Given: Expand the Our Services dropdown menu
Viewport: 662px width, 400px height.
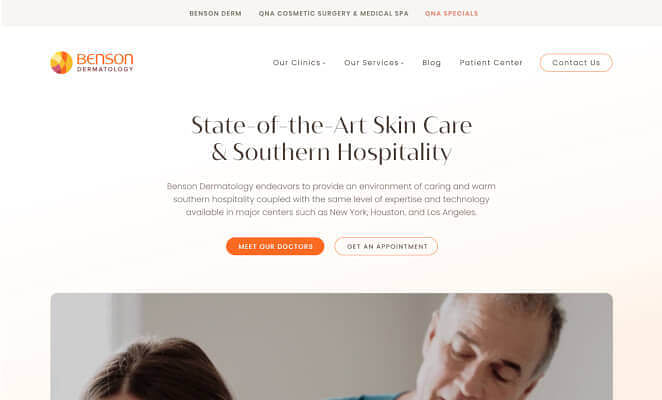Looking at the screenshot, I should [374, 63].
